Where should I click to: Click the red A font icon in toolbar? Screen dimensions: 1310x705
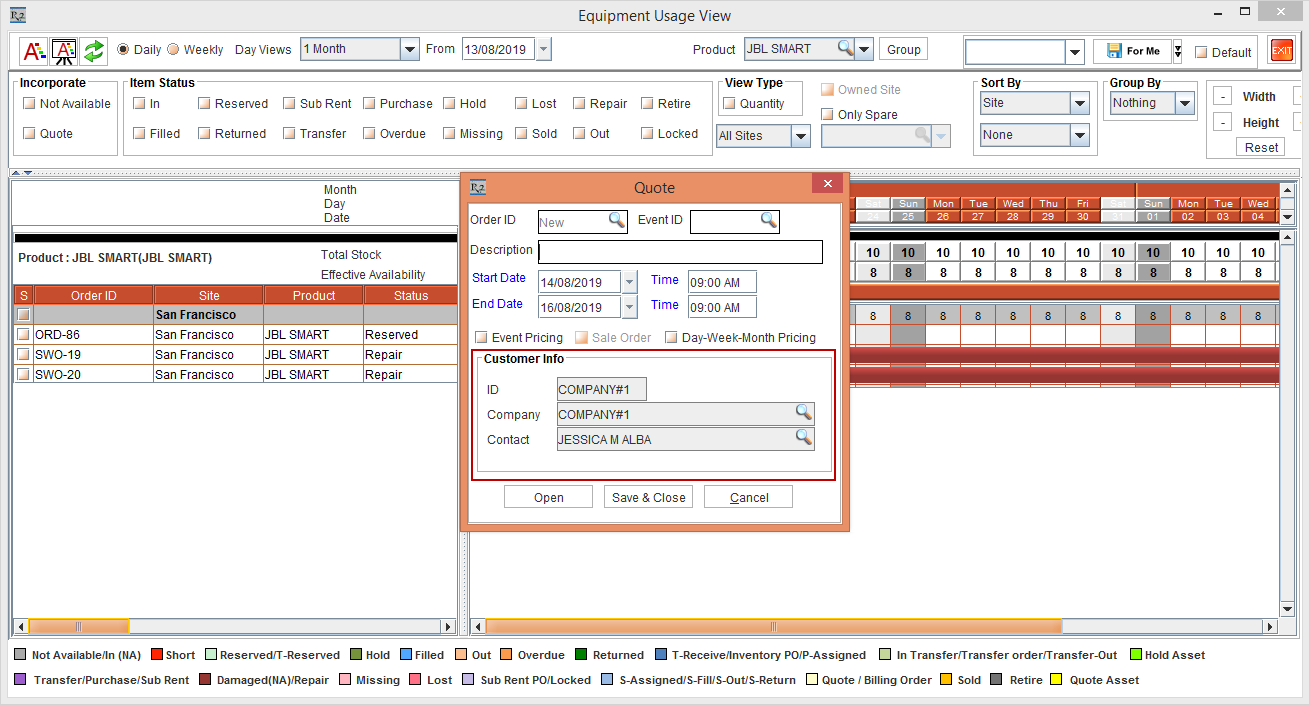pyautogui.click(x=35, y=50)
